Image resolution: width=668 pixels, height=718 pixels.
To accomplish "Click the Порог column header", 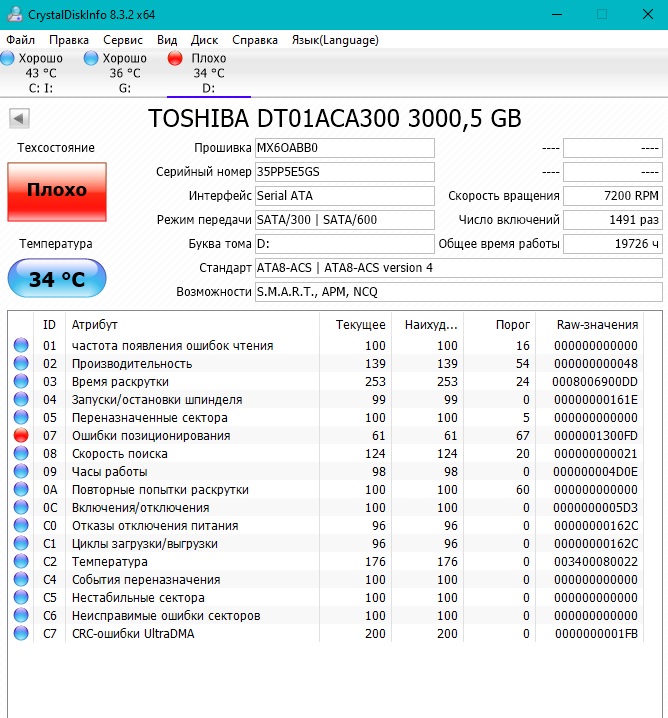I will tap(500, 325).
